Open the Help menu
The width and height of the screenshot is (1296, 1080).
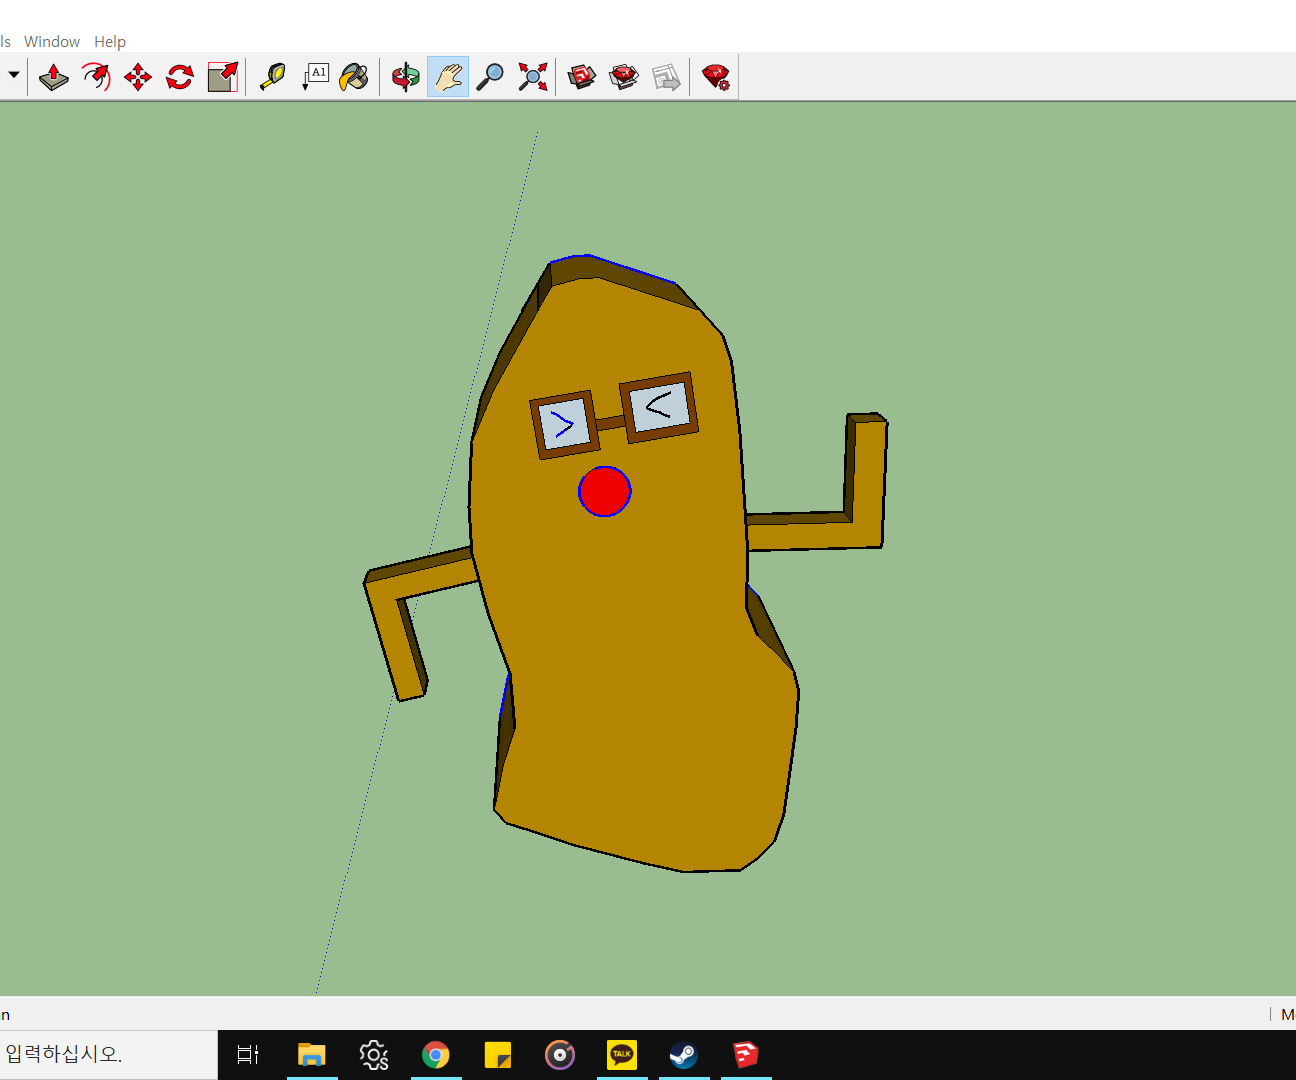pyautogui.click(x=110, y=41)
